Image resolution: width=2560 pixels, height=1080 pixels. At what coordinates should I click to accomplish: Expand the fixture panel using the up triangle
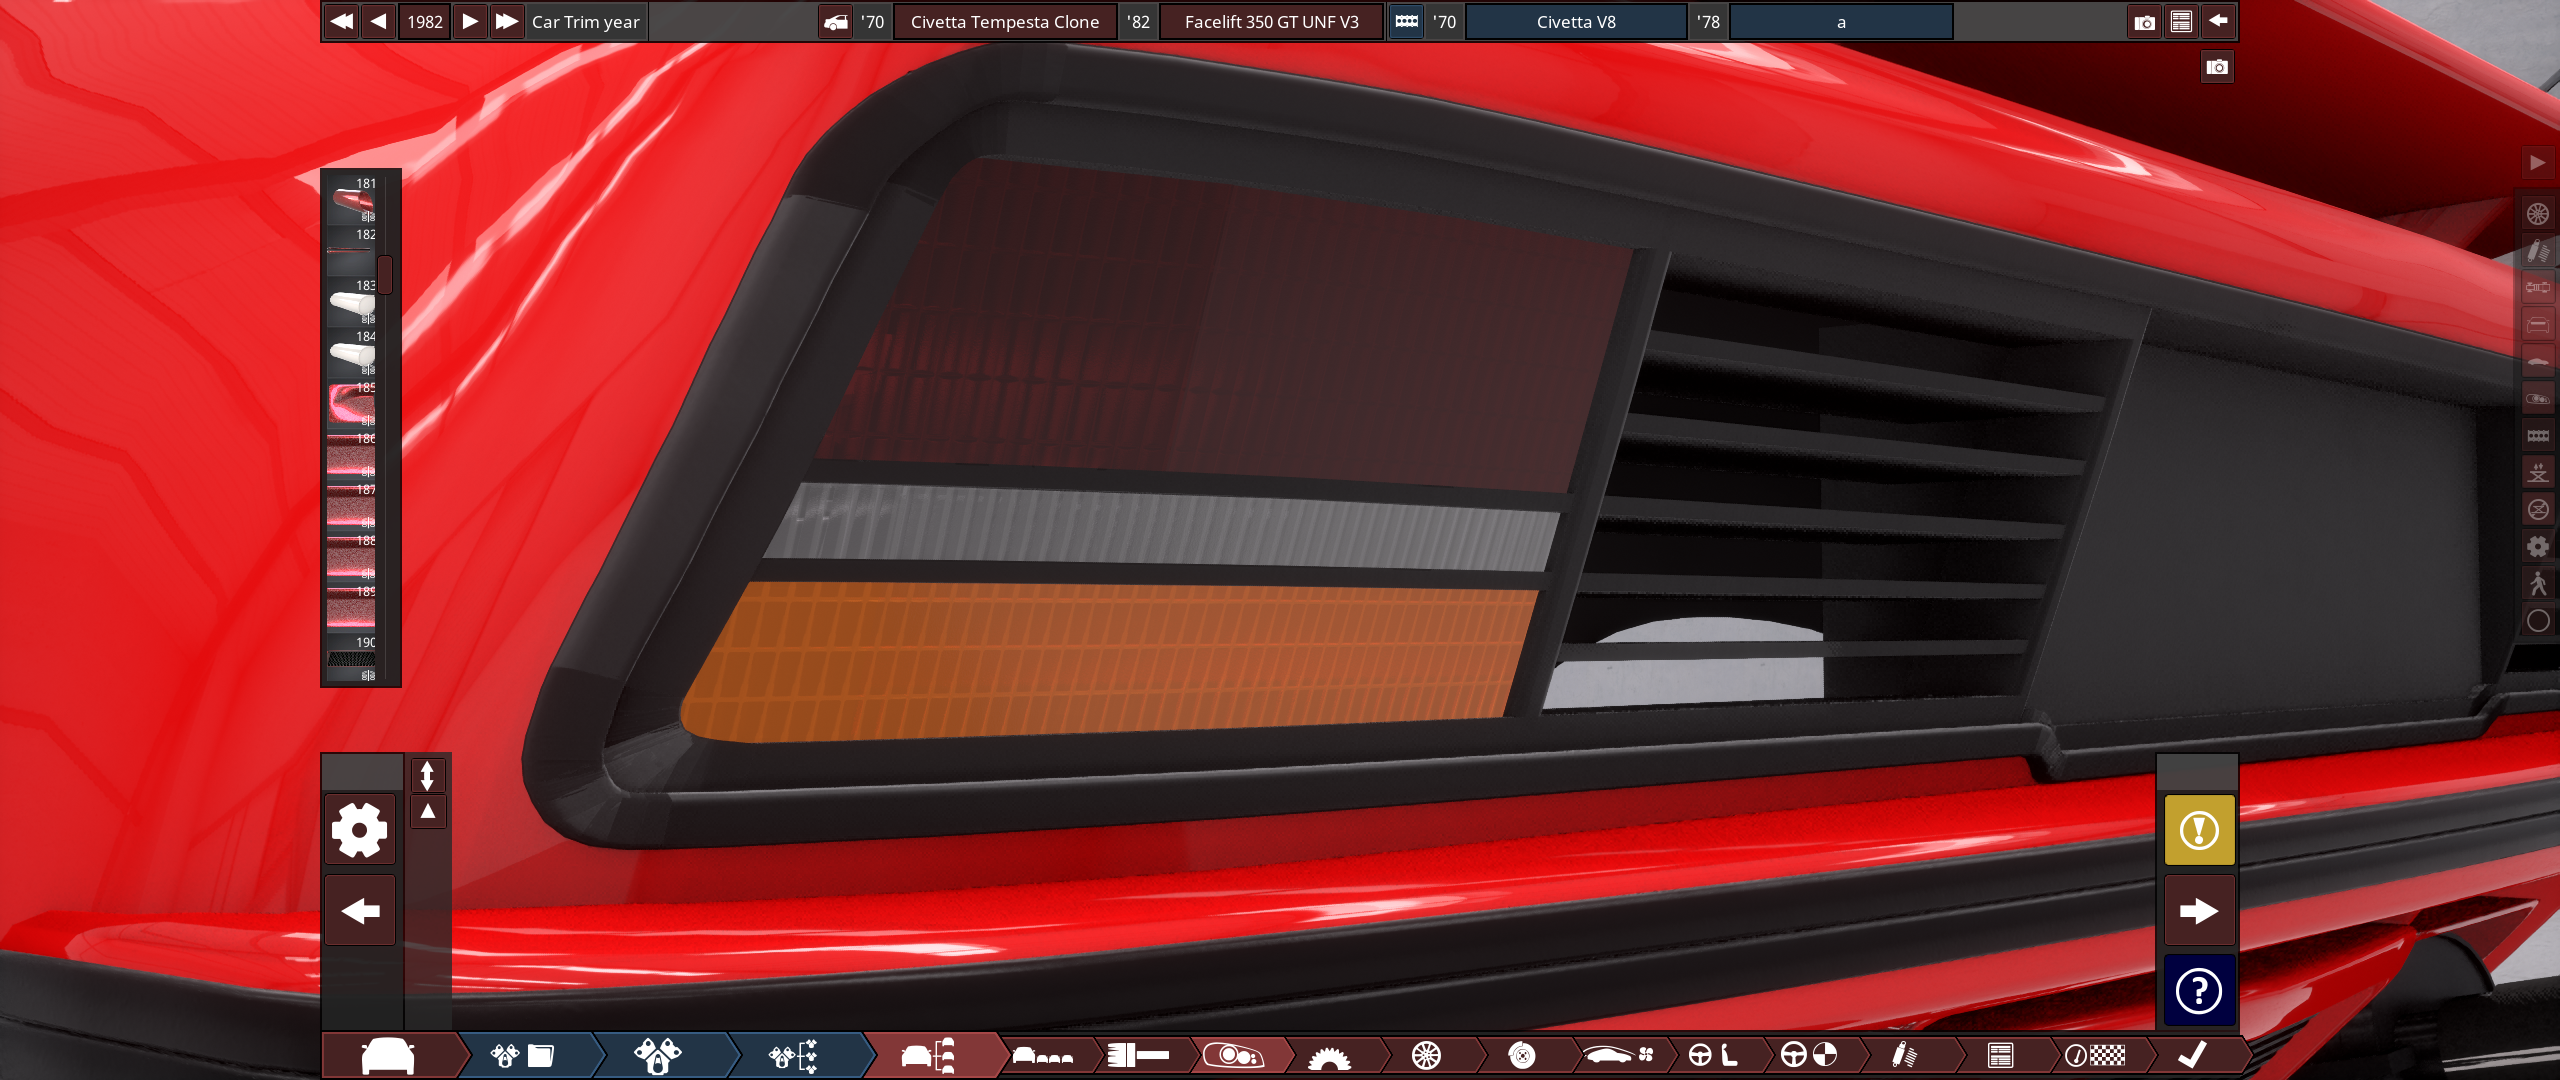click(428, 812)
